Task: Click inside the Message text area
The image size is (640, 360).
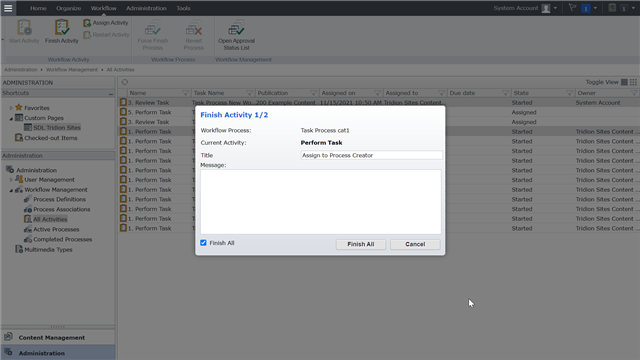Action: click(x=321, y=202)
